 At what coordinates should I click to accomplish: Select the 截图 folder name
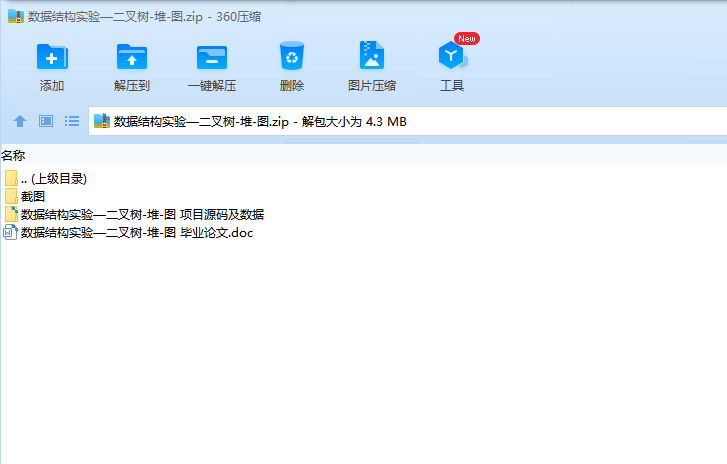pos(33,197)
